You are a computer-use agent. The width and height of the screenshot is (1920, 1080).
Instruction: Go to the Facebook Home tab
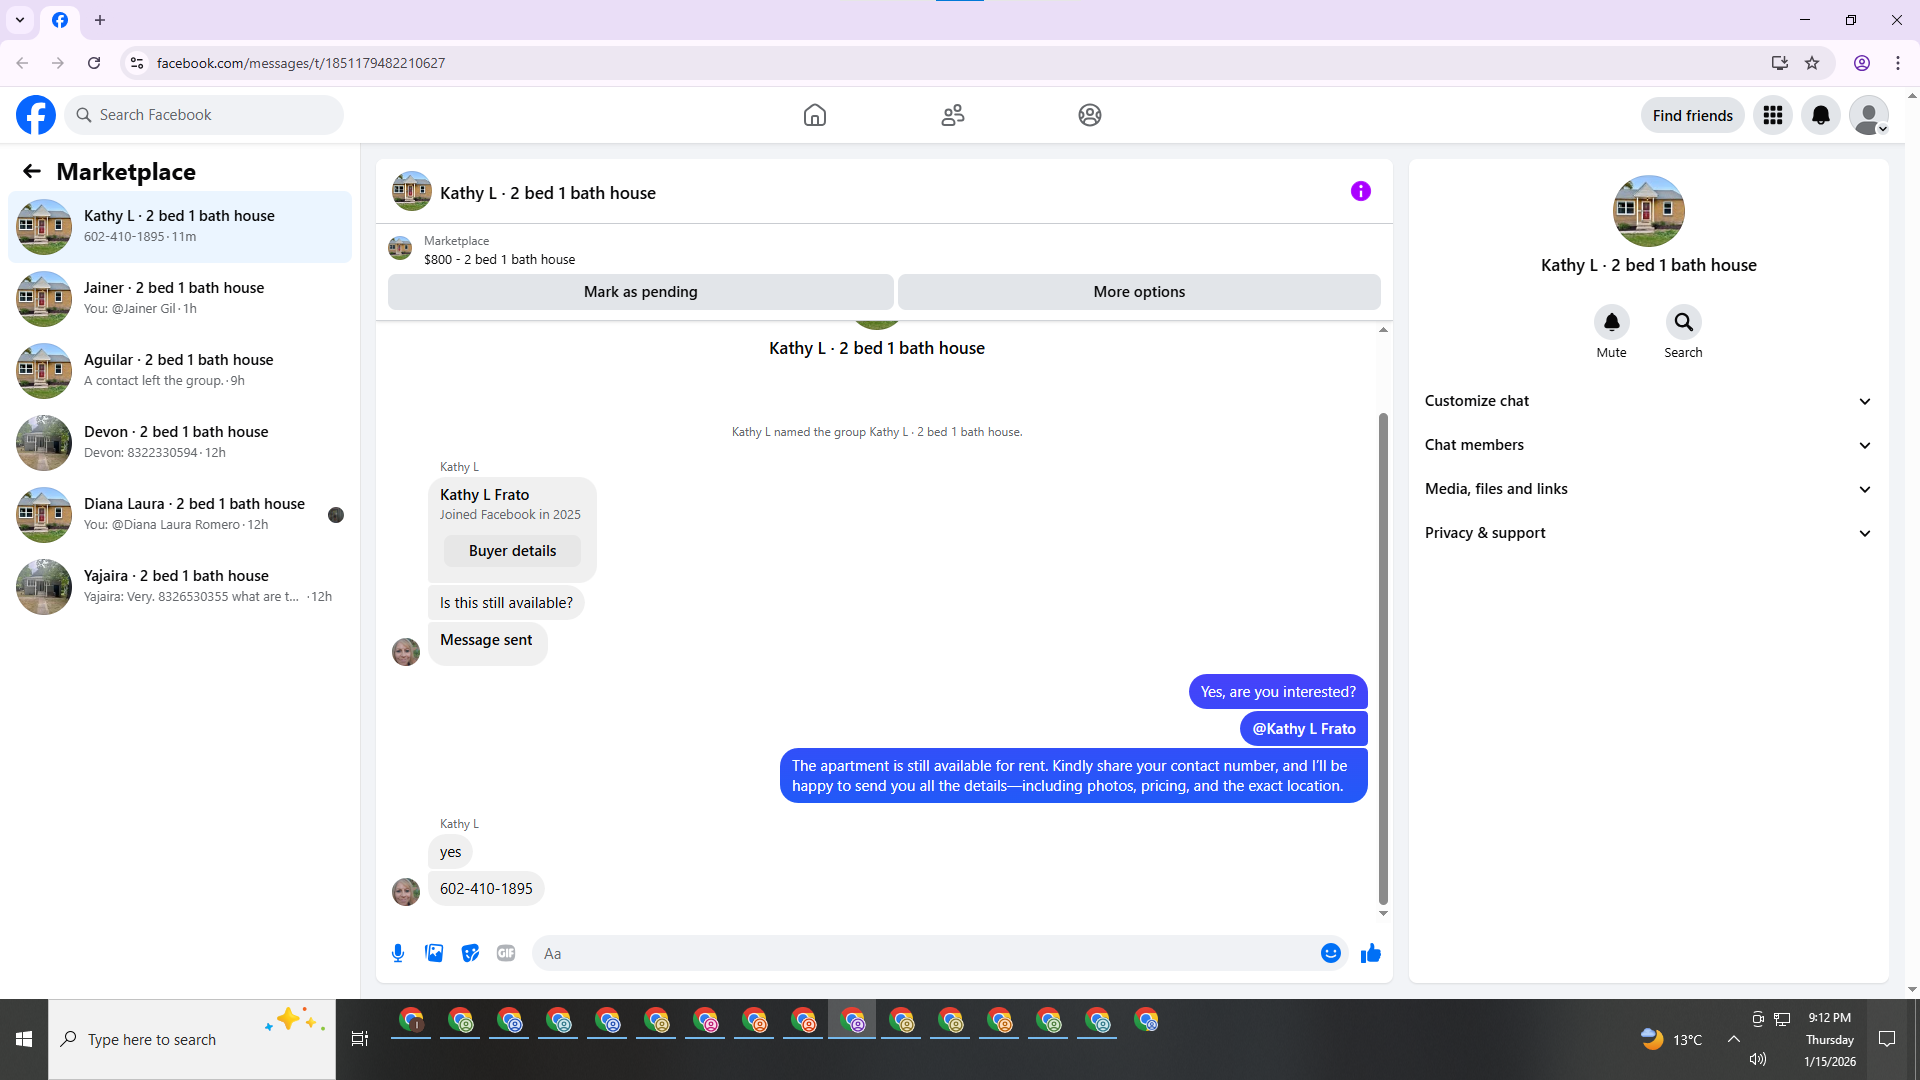pyautogui.click(x=814, y=115)
